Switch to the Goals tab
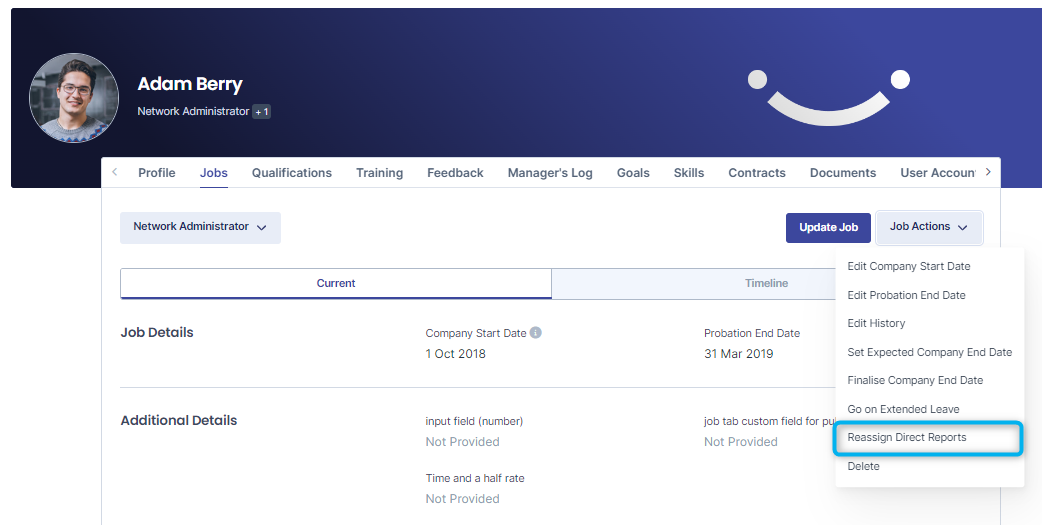The image size is (1042, 525). [633, 173]
